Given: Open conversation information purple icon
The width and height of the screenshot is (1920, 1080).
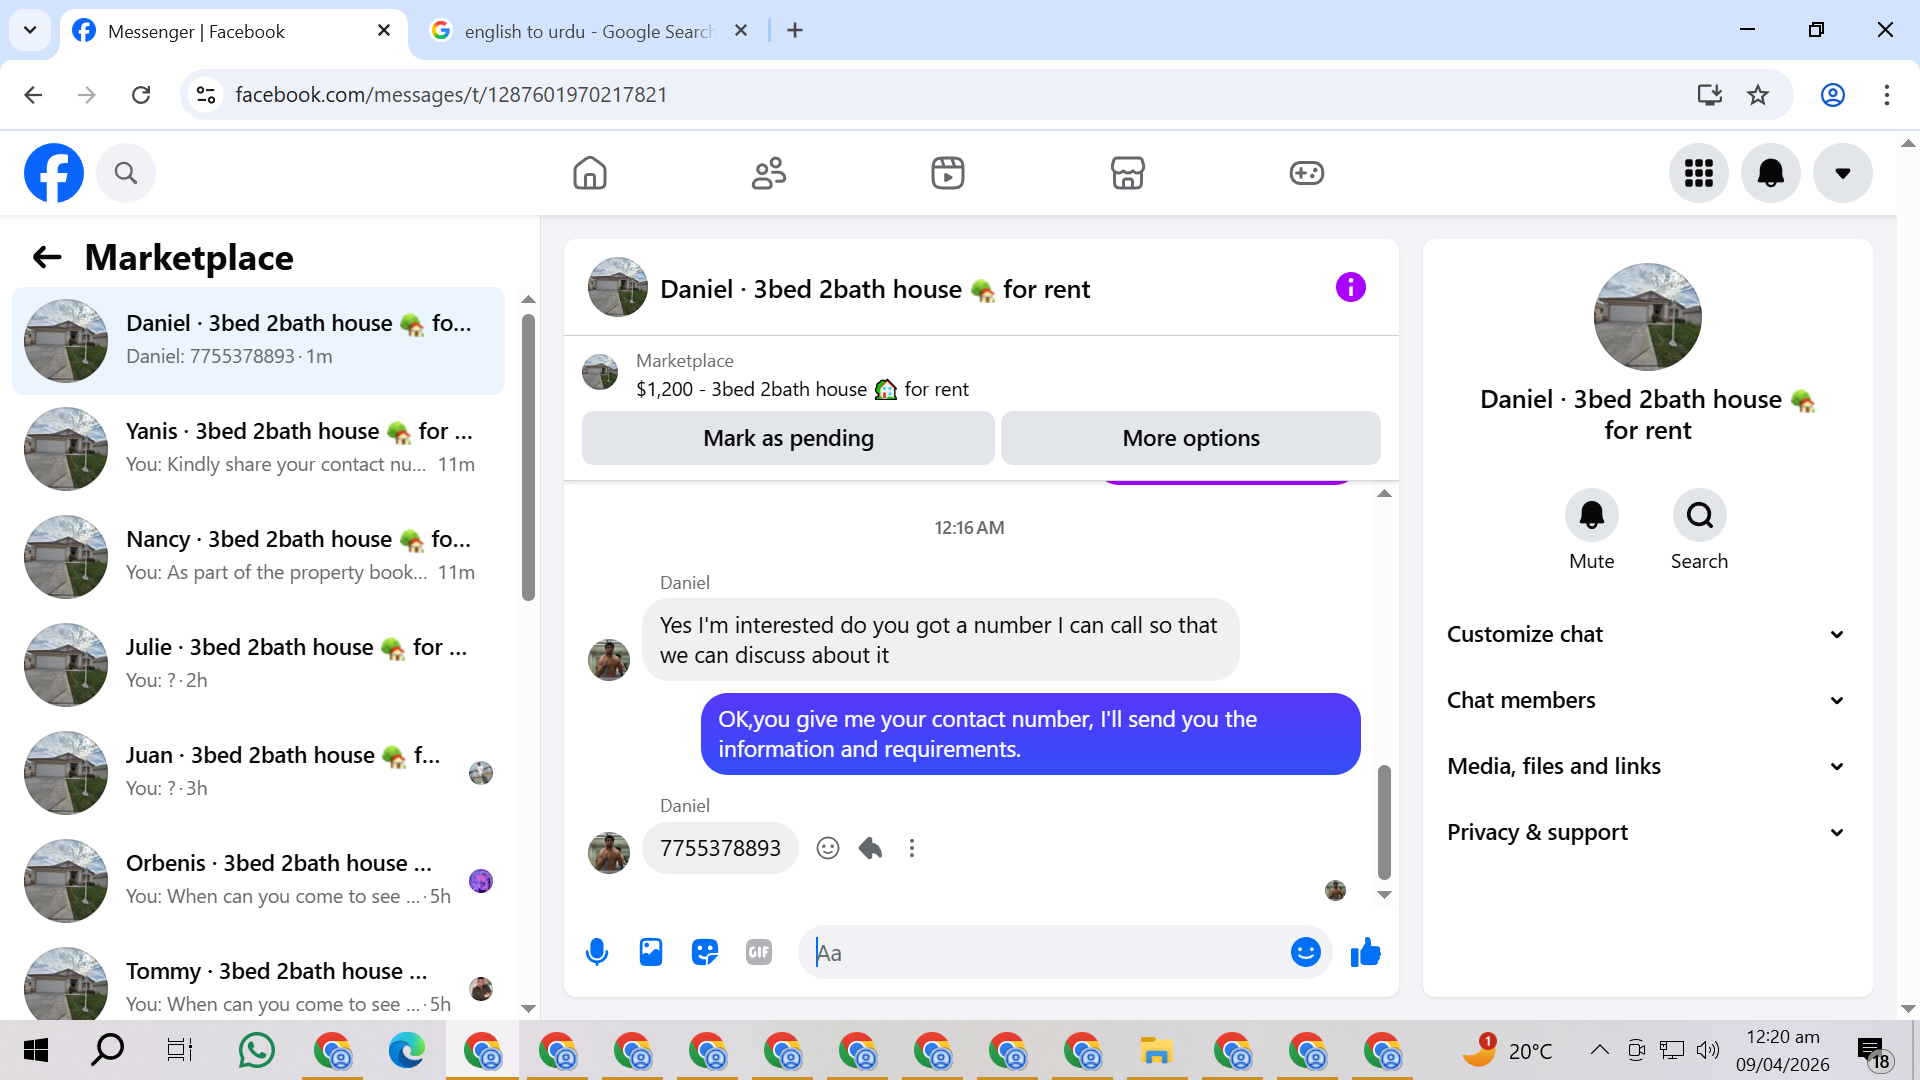Looking at the screenshot, I should click(x=1350, y=288).
